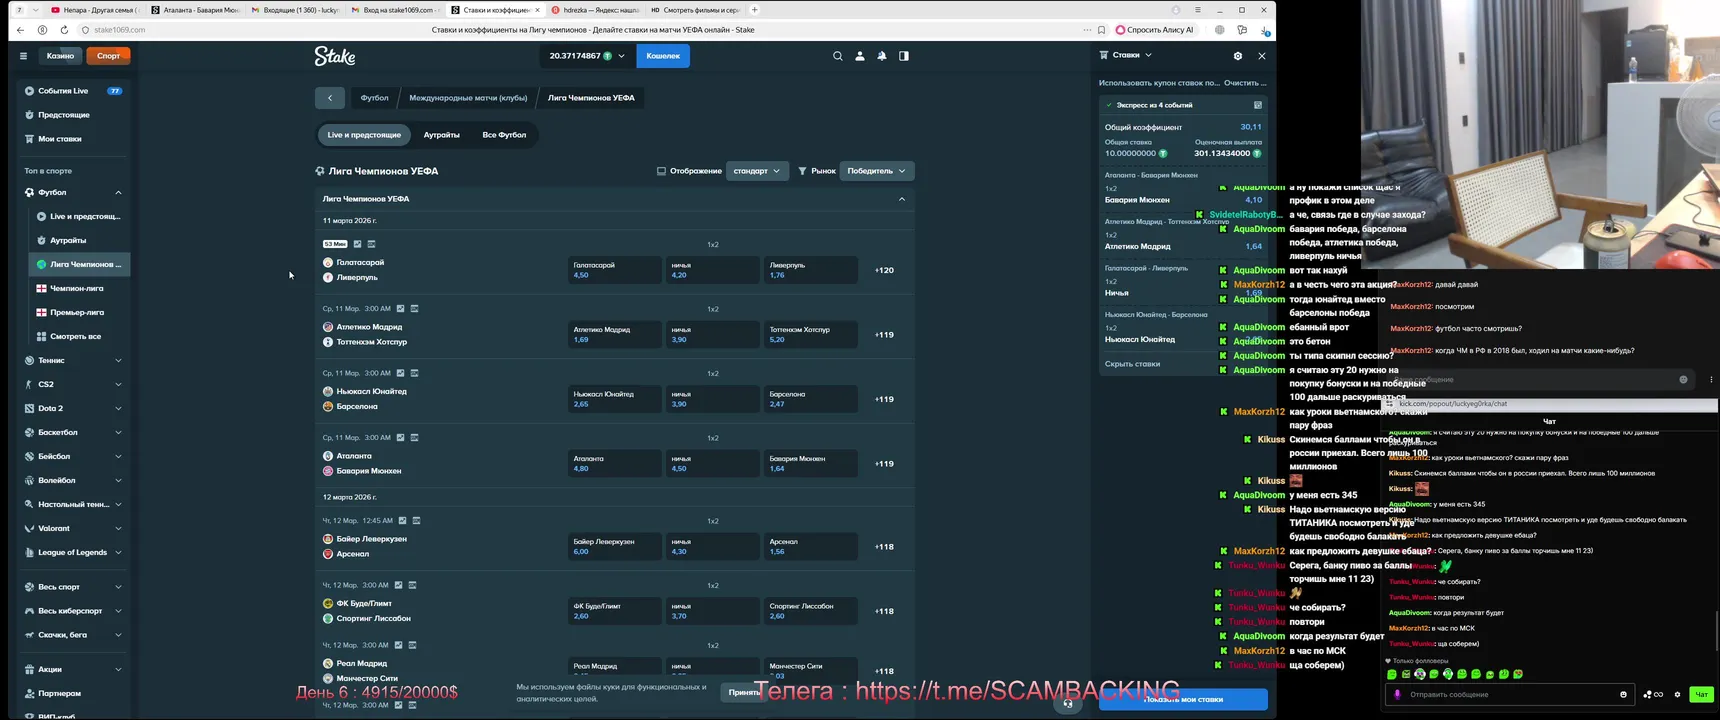Viewport: 1720px width, 720px height.
Task: Open bet slip settings gear
Action: pyautogui.click(x=1238, y=56)
